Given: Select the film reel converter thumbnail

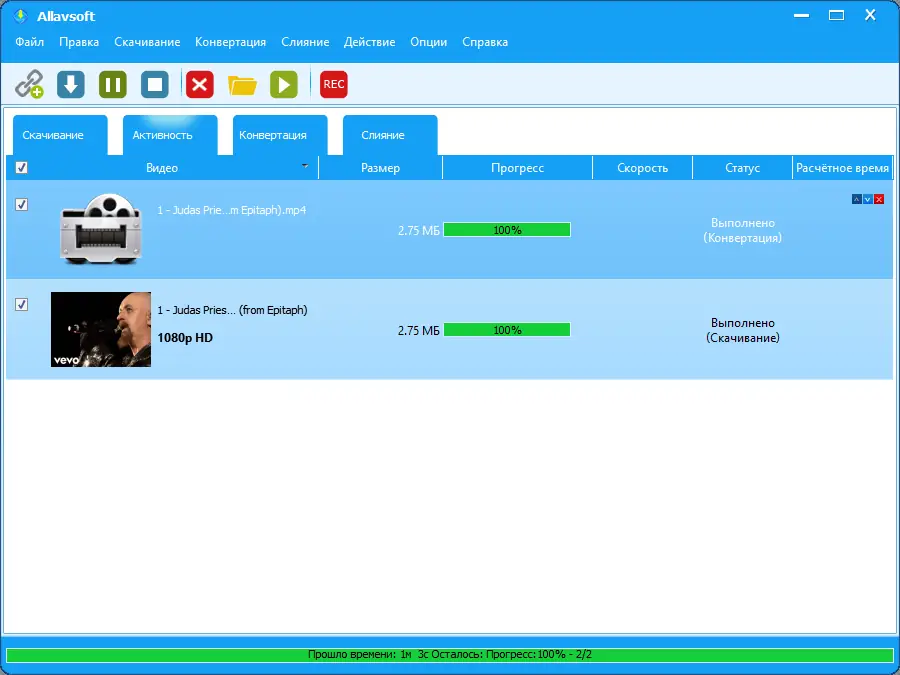Looking at the screenshot, I should pyautogui.click(x=101, y=229).
